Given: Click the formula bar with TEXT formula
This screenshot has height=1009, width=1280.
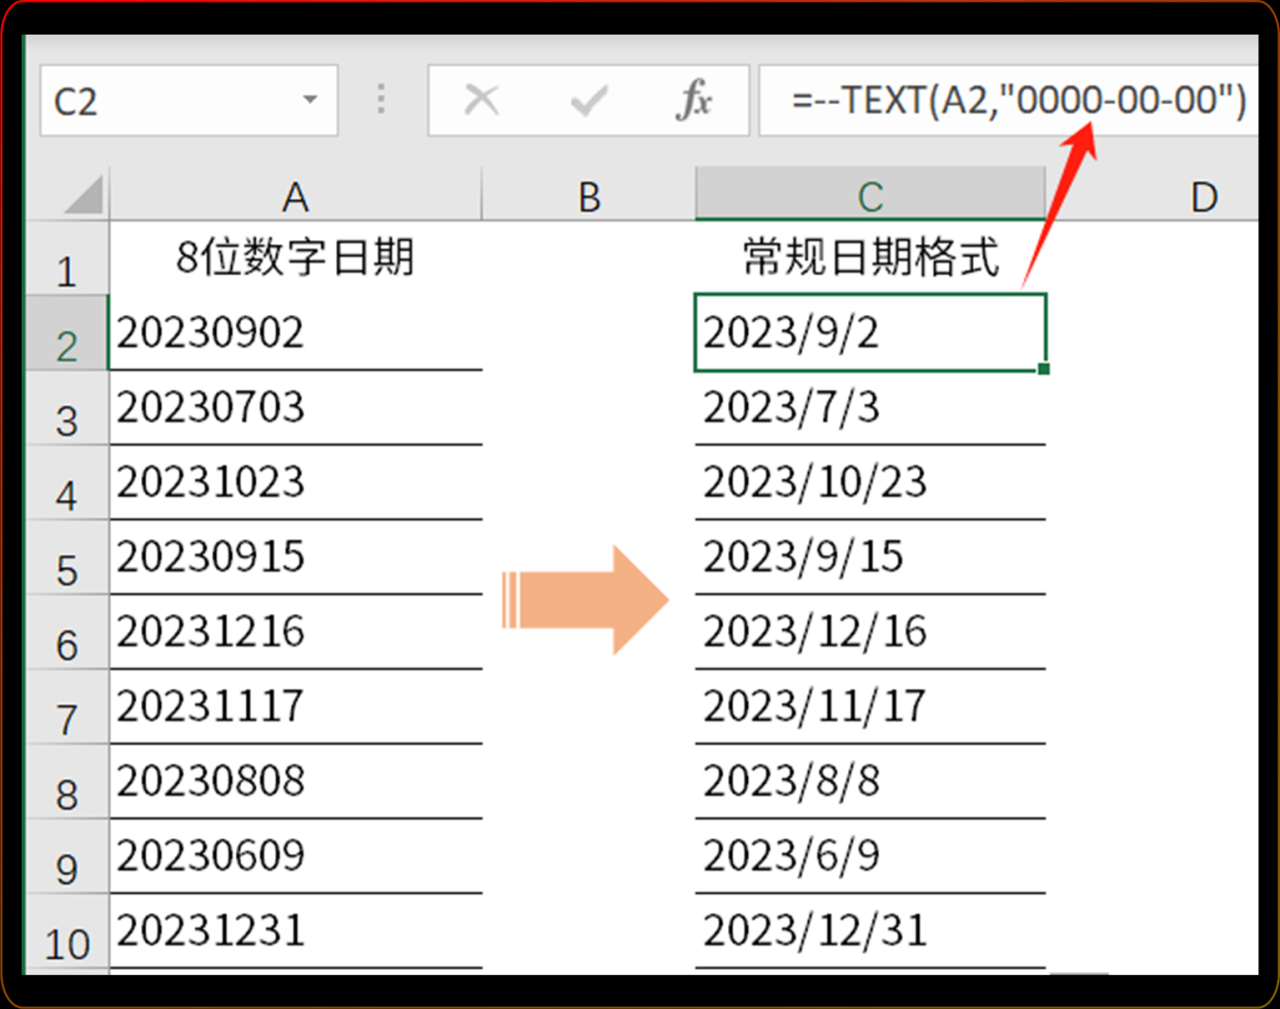Looking at the screenshot, I should pos(1008,100).
